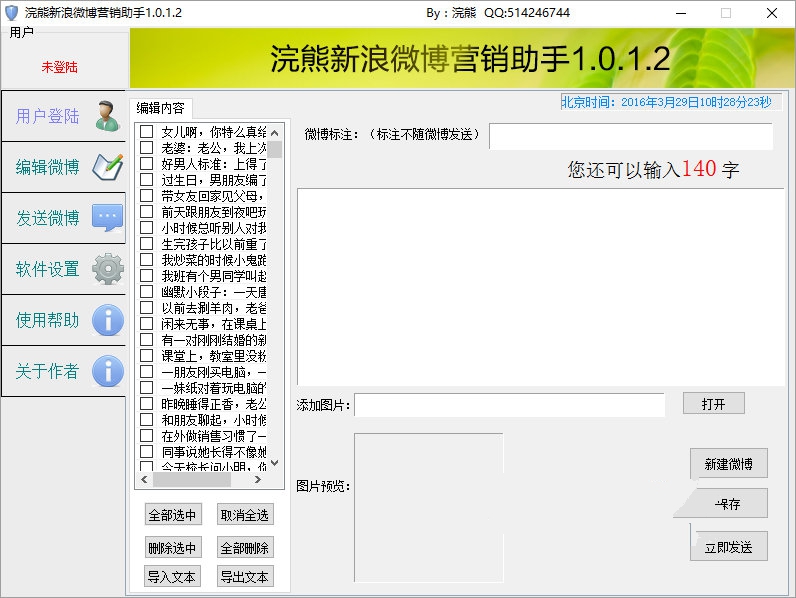Check the box for 同事说她长得不像 row
The width and height of the screenshot is (796, 598).
[147, 452]
